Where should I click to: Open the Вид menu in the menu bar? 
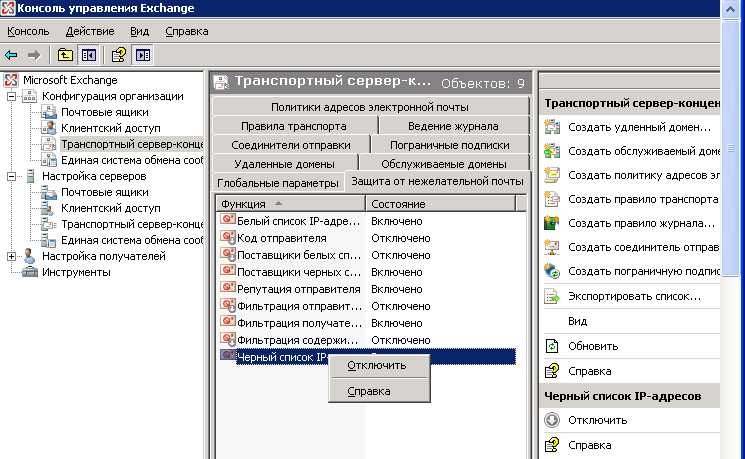[x=139, y=31]
